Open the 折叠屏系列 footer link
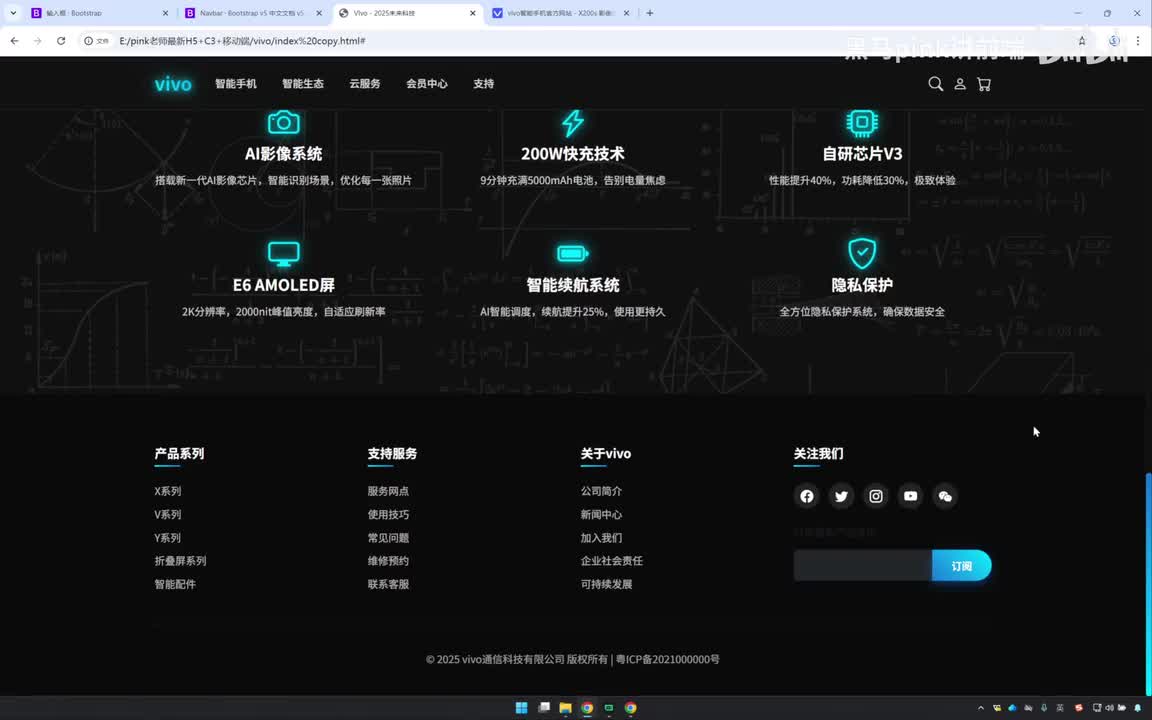This screenshot has width=1152, height=720. click(180, 561)
